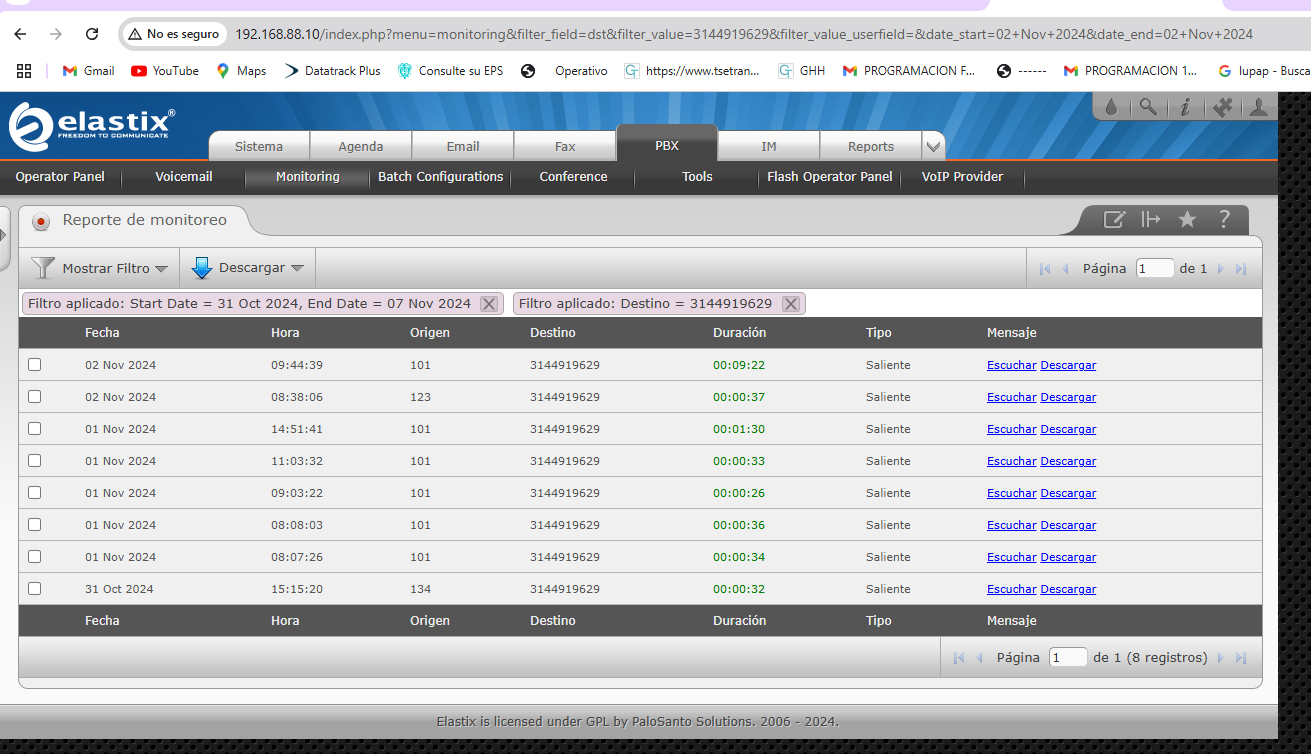Screen dimensions: 1311x754
Task: Click the puzzle piece addons icon
Action: click(x=1222, y=107)
